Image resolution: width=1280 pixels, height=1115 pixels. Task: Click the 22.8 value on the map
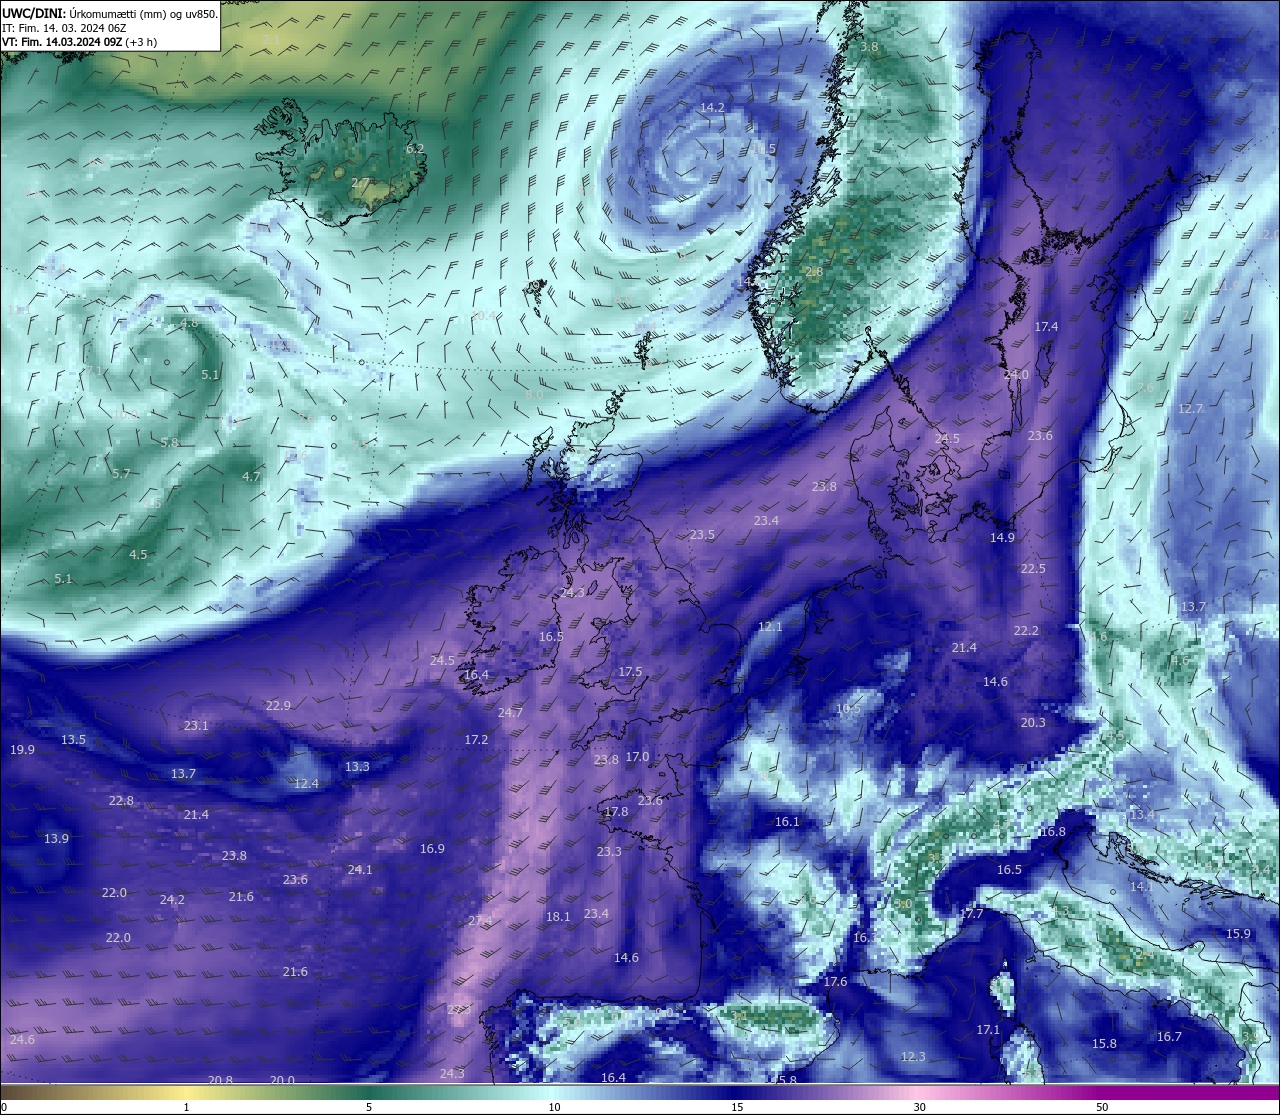(x=121, y=801)
